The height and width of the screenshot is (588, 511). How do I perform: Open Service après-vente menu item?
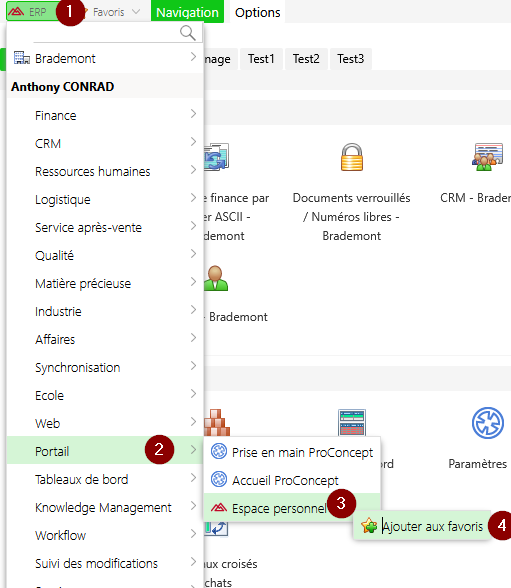[105, 227]
